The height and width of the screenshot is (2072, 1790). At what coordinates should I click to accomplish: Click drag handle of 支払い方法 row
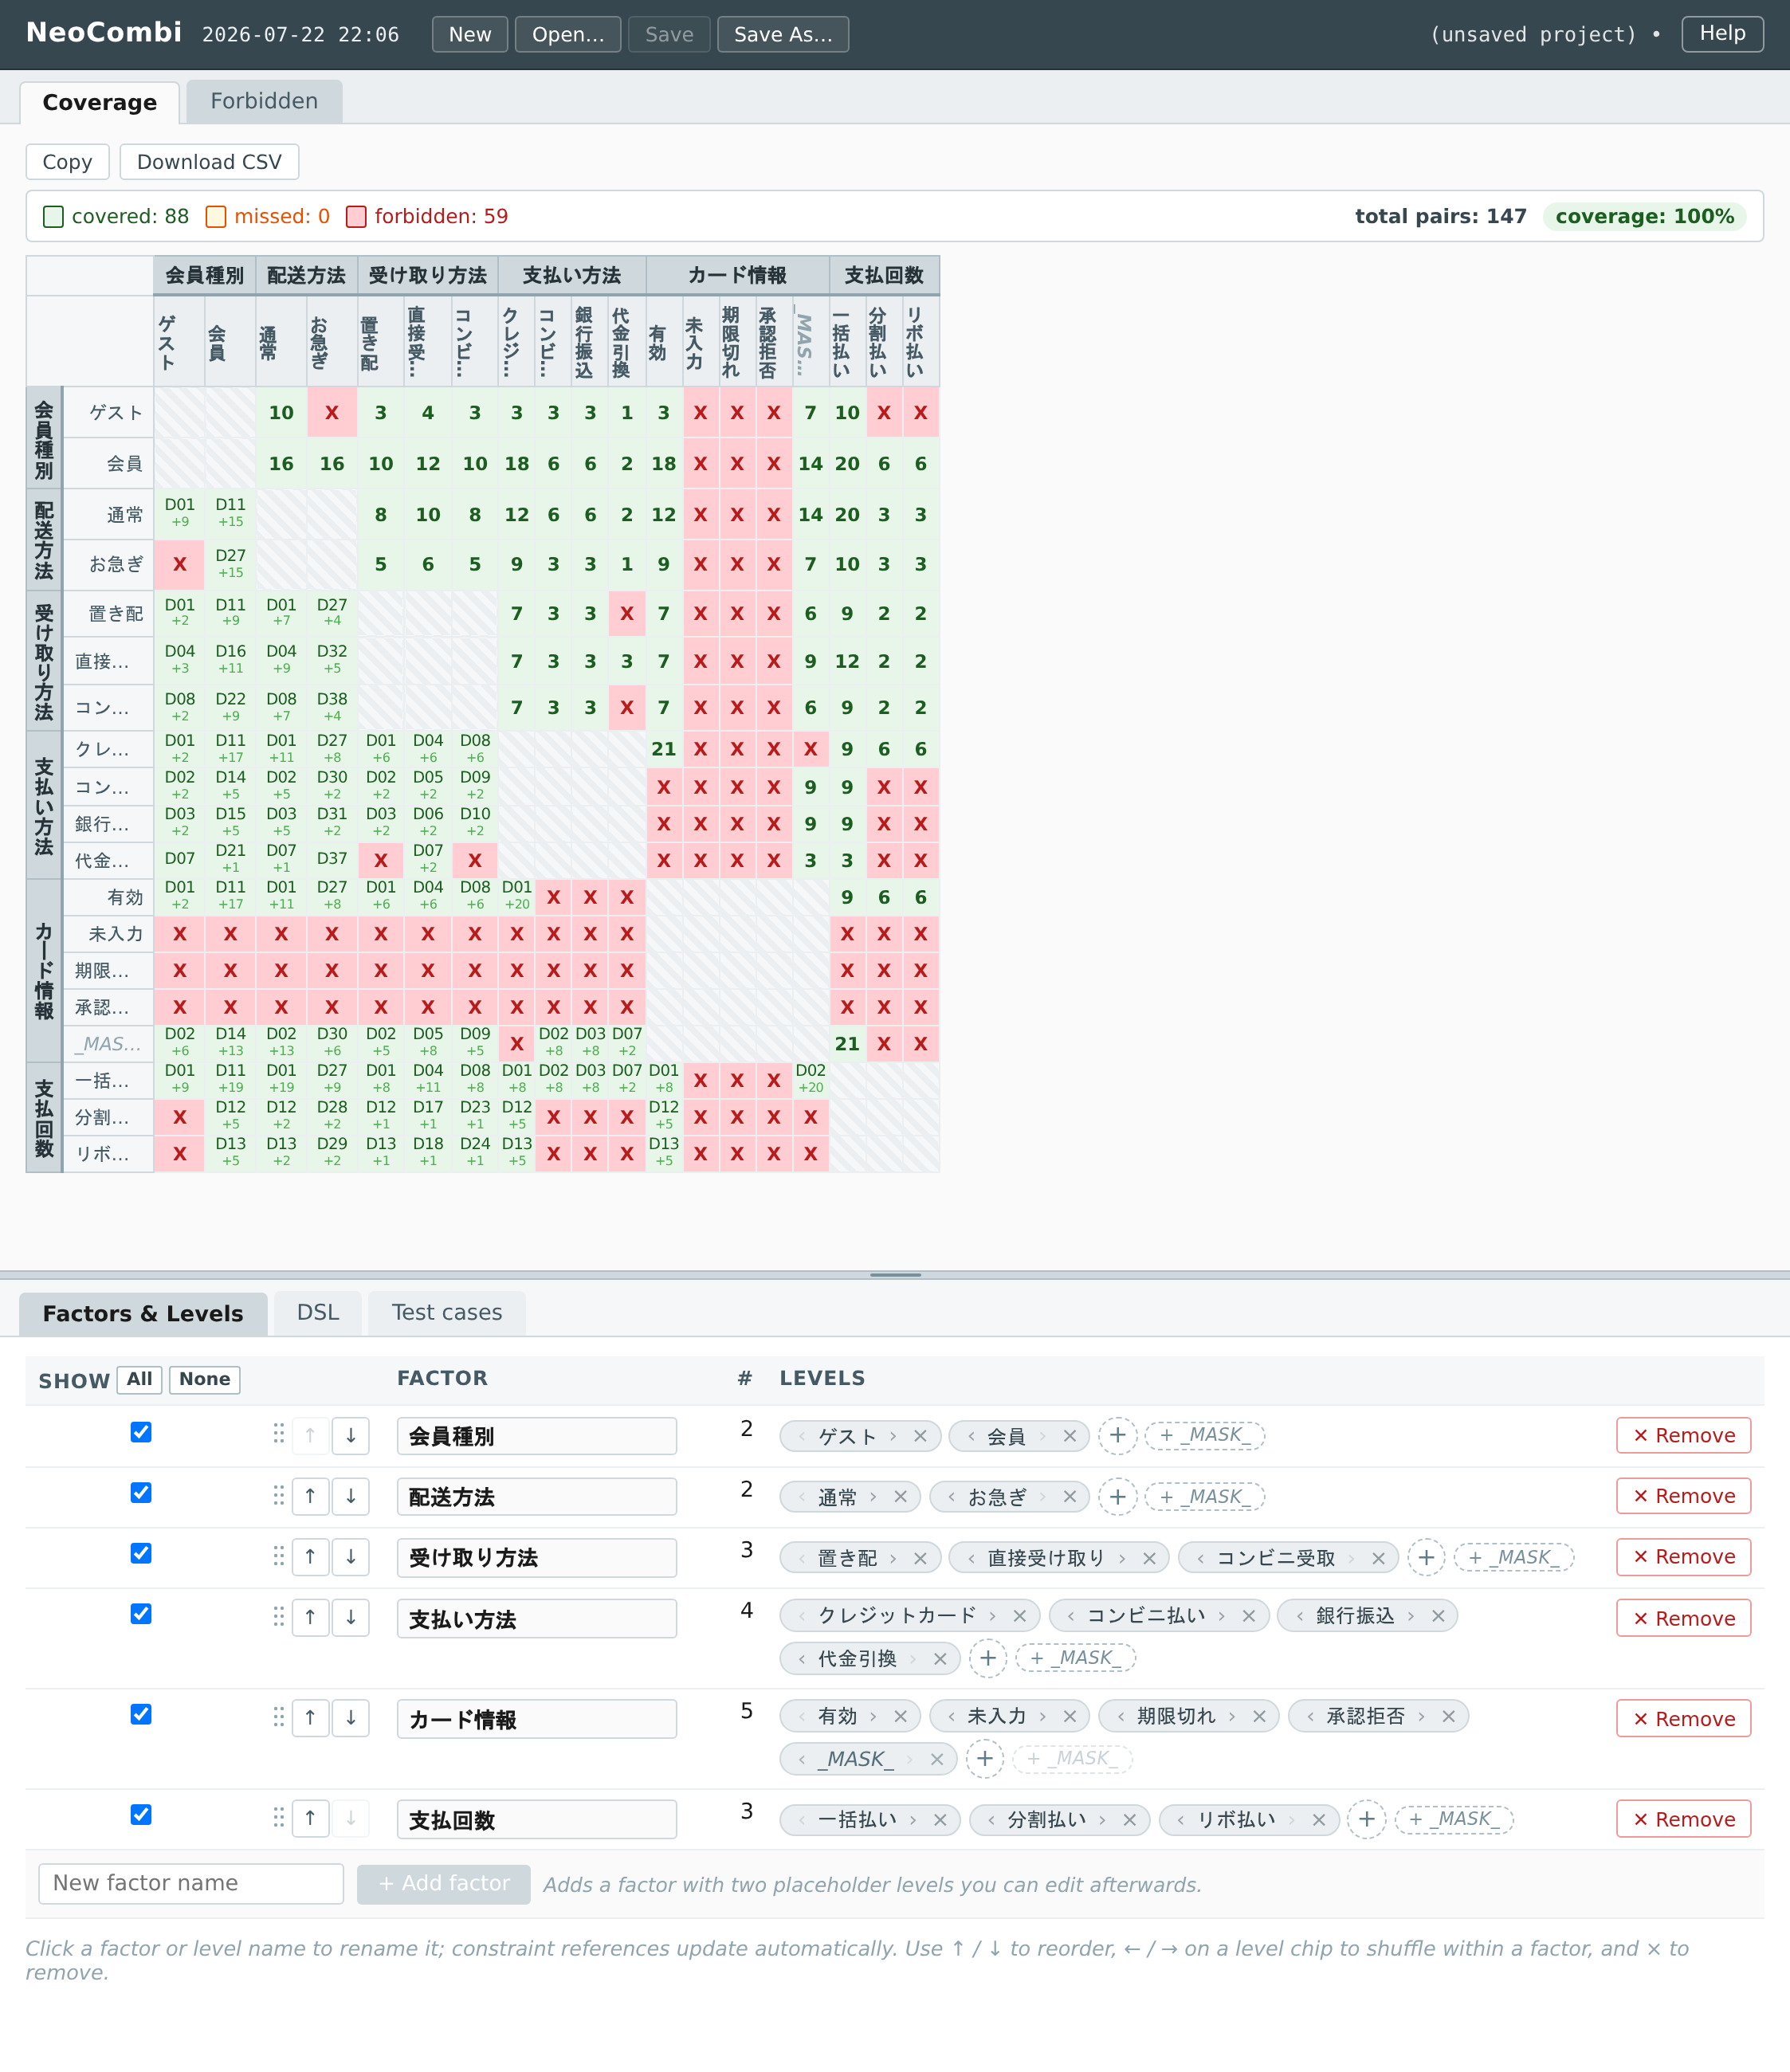pos(278,1617)
